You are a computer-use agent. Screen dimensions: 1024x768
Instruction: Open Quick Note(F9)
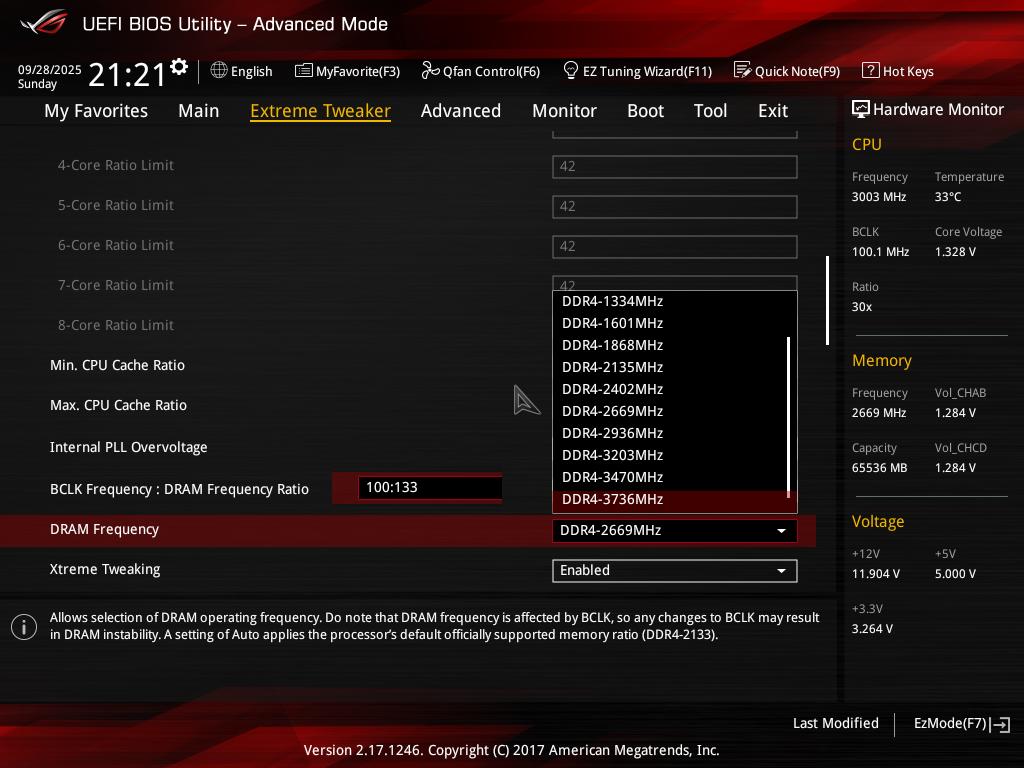[x=797, y=71]
